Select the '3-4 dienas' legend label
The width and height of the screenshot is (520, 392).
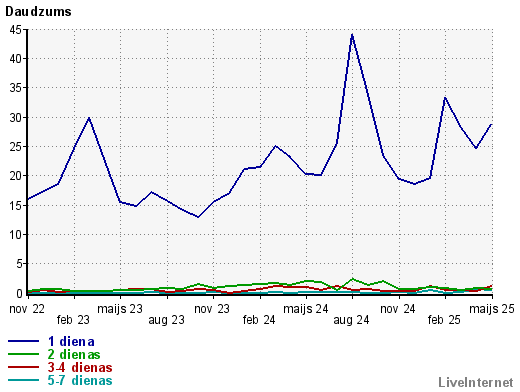(80, 367)
